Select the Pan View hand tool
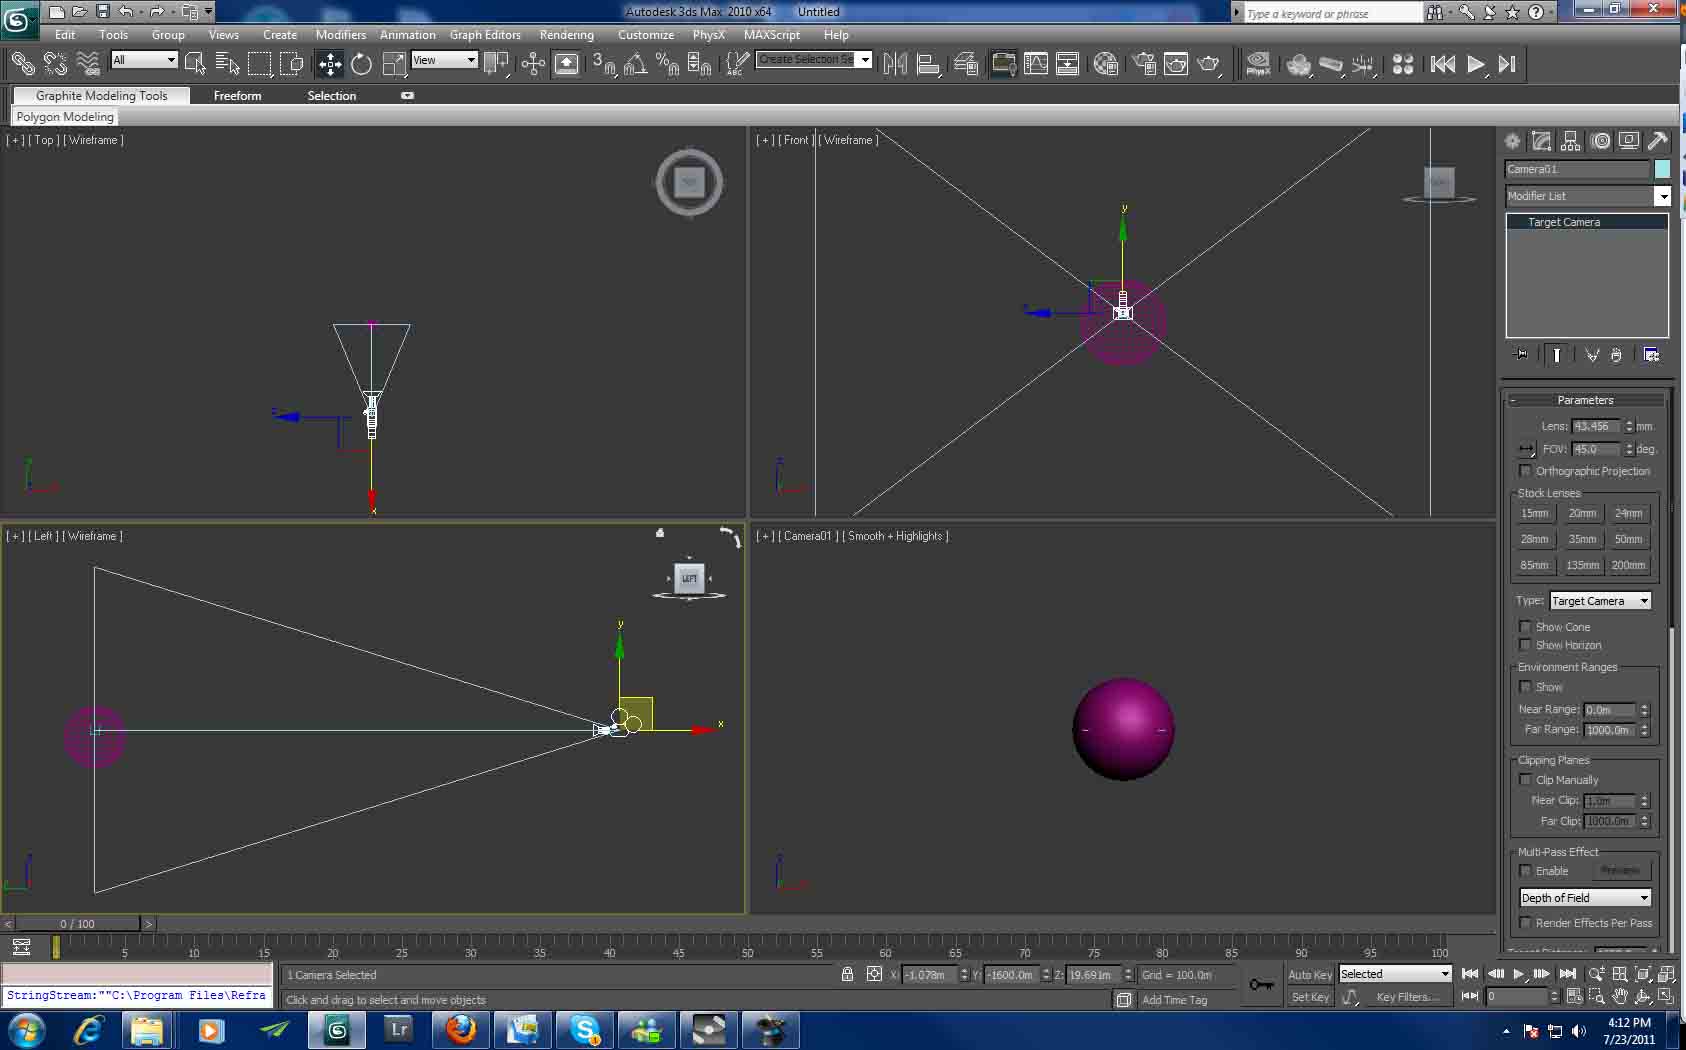Viewport: 1686px width, 1050px height. pyautogui.click(x=1620, y=997)
